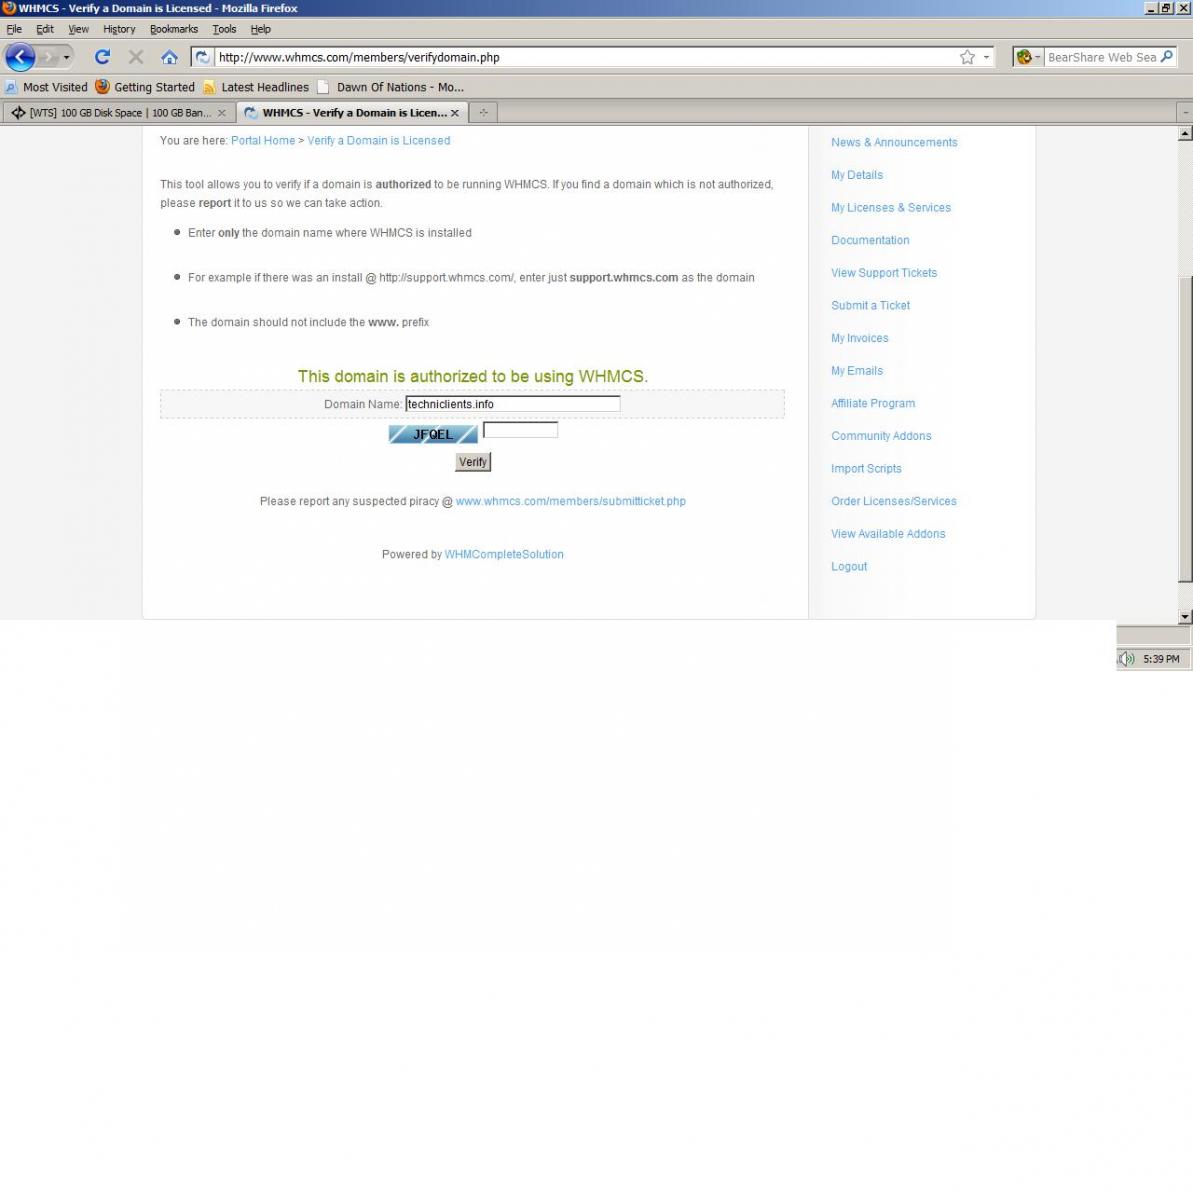Open the list all tabs dropdown
Viewport: 1193px width, 1193px height.
(1185, 113)
